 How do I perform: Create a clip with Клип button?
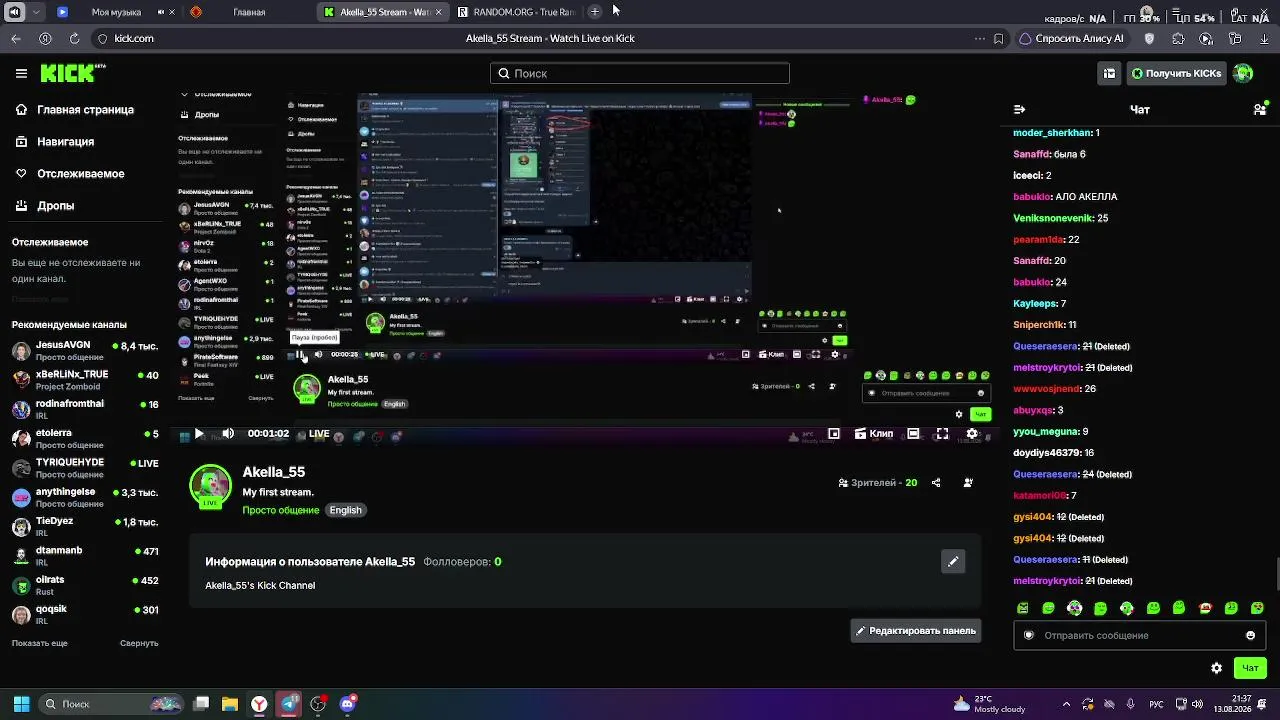[874, 434]
